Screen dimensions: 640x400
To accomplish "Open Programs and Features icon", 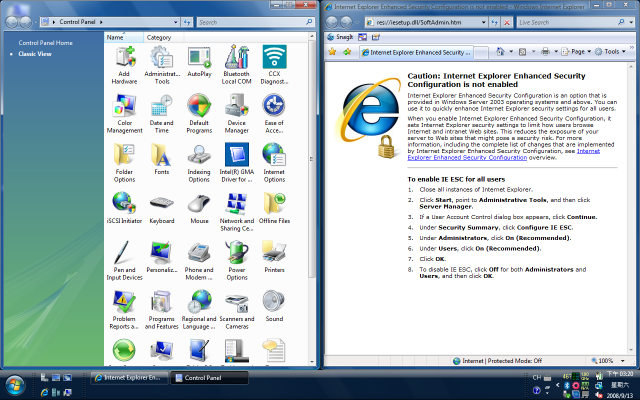I will point(162,310).
